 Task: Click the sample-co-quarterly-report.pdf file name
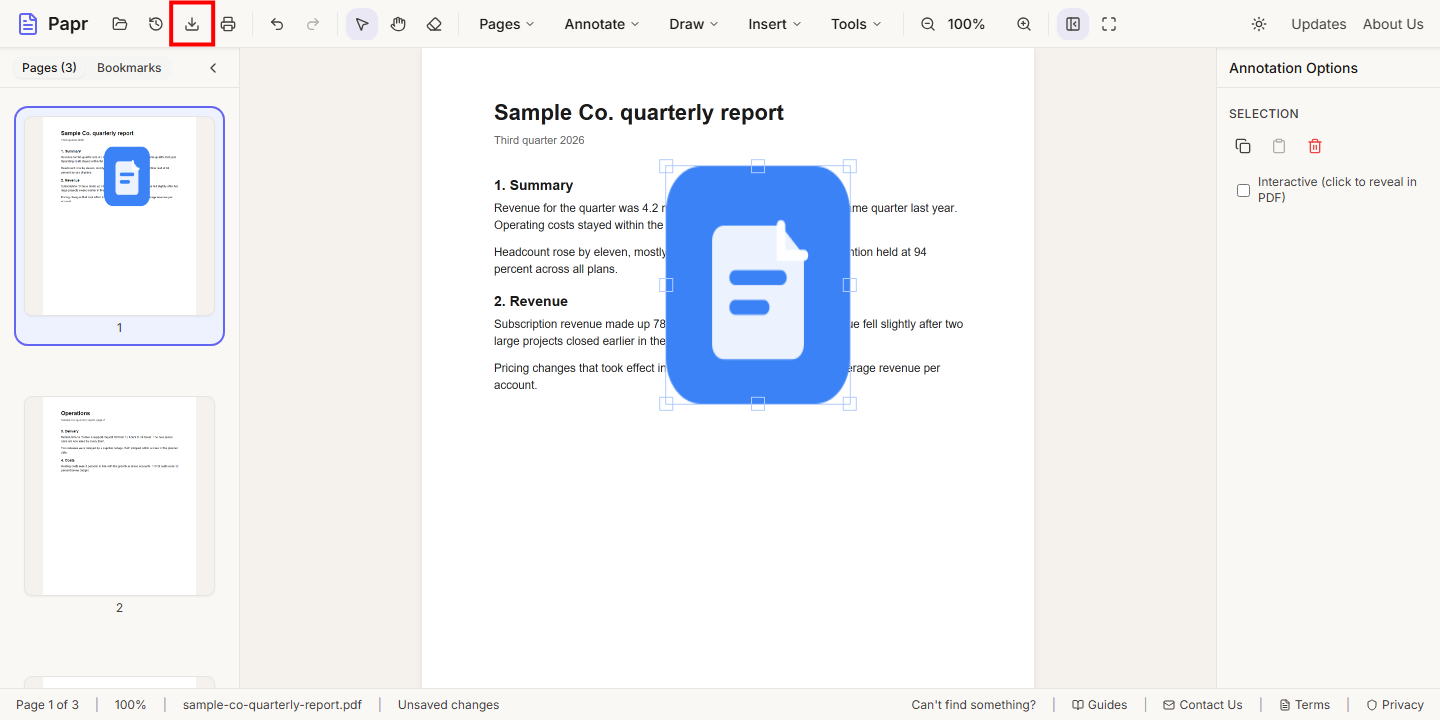(272, 705)
